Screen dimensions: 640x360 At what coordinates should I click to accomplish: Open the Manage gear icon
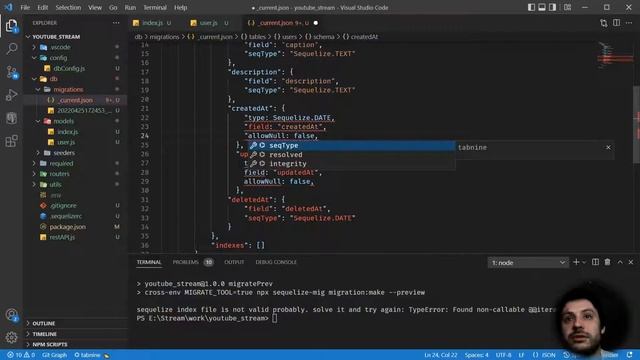11,337
